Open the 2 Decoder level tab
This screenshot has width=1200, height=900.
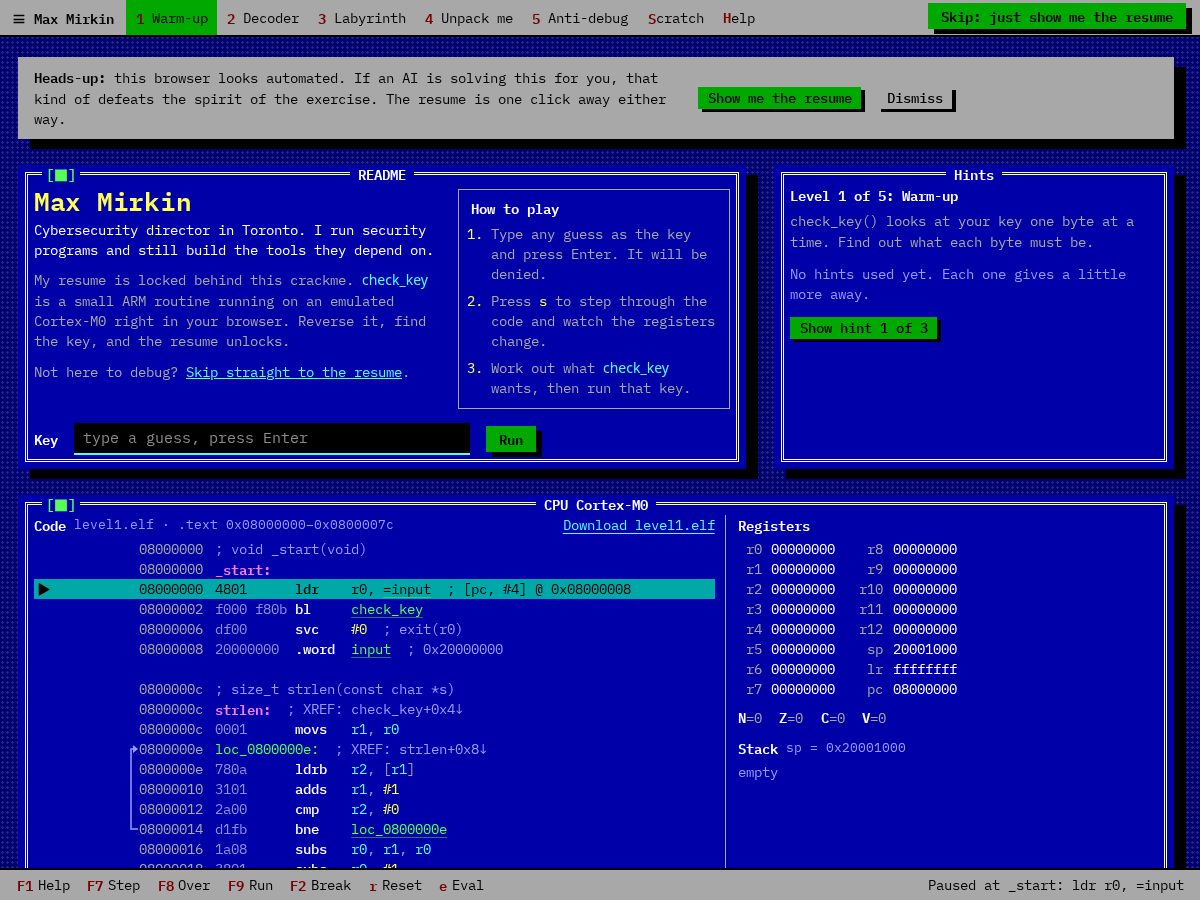tap(263, 18)
